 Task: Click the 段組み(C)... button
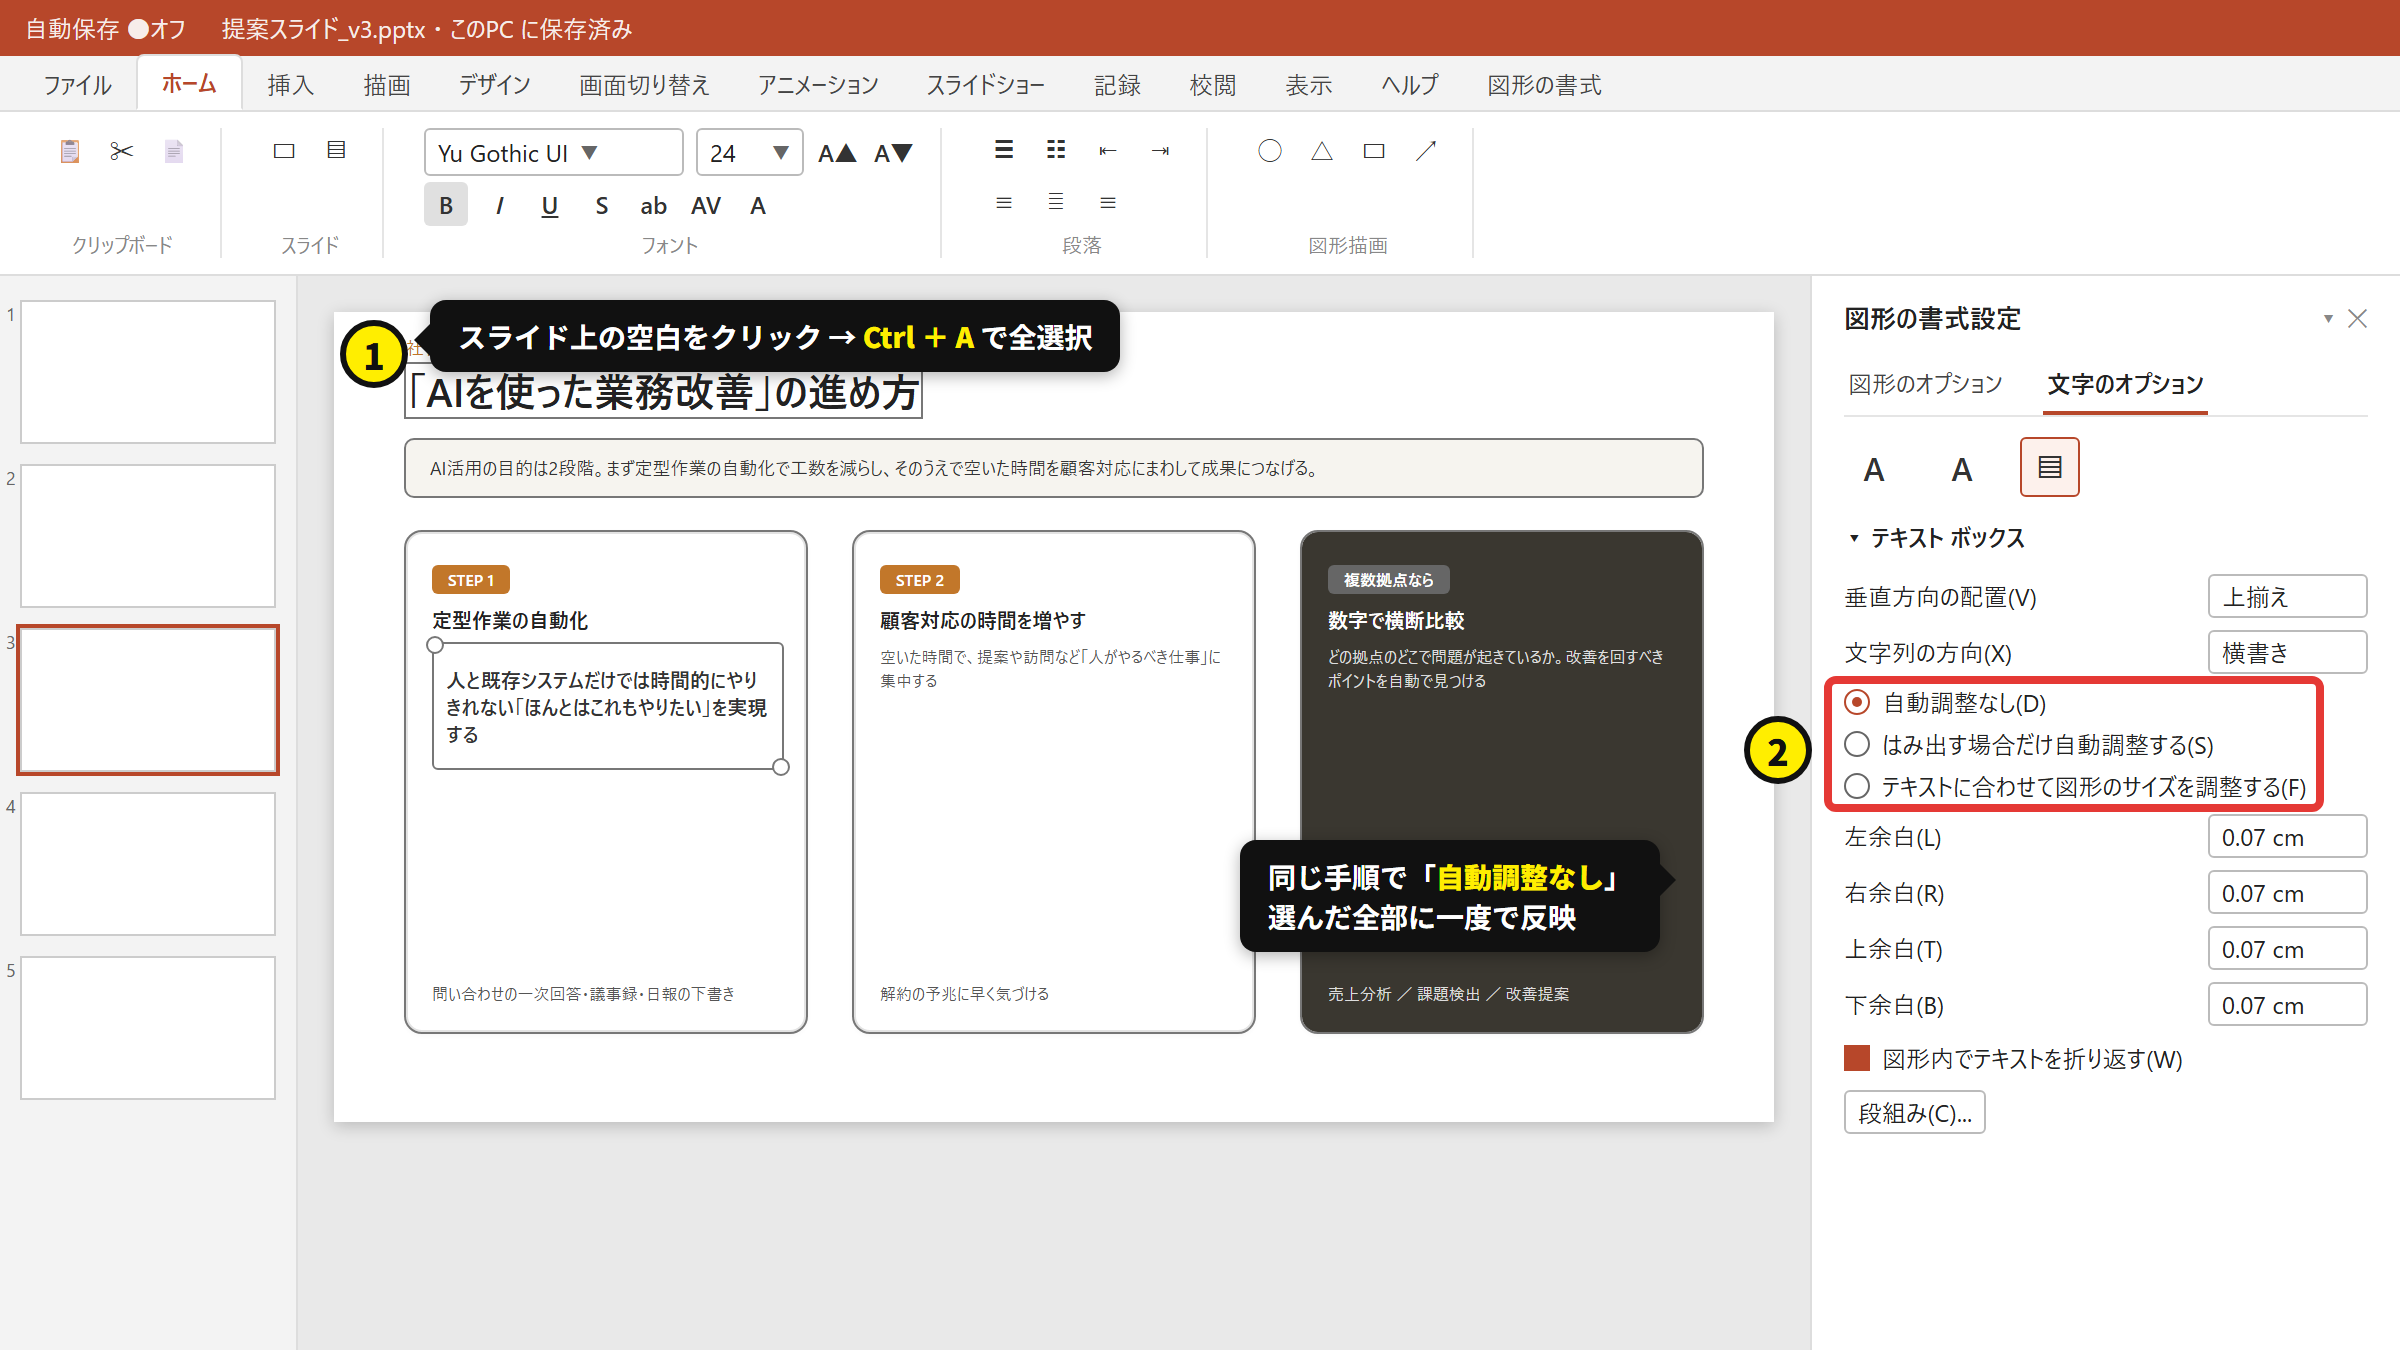point(1914,1113)
